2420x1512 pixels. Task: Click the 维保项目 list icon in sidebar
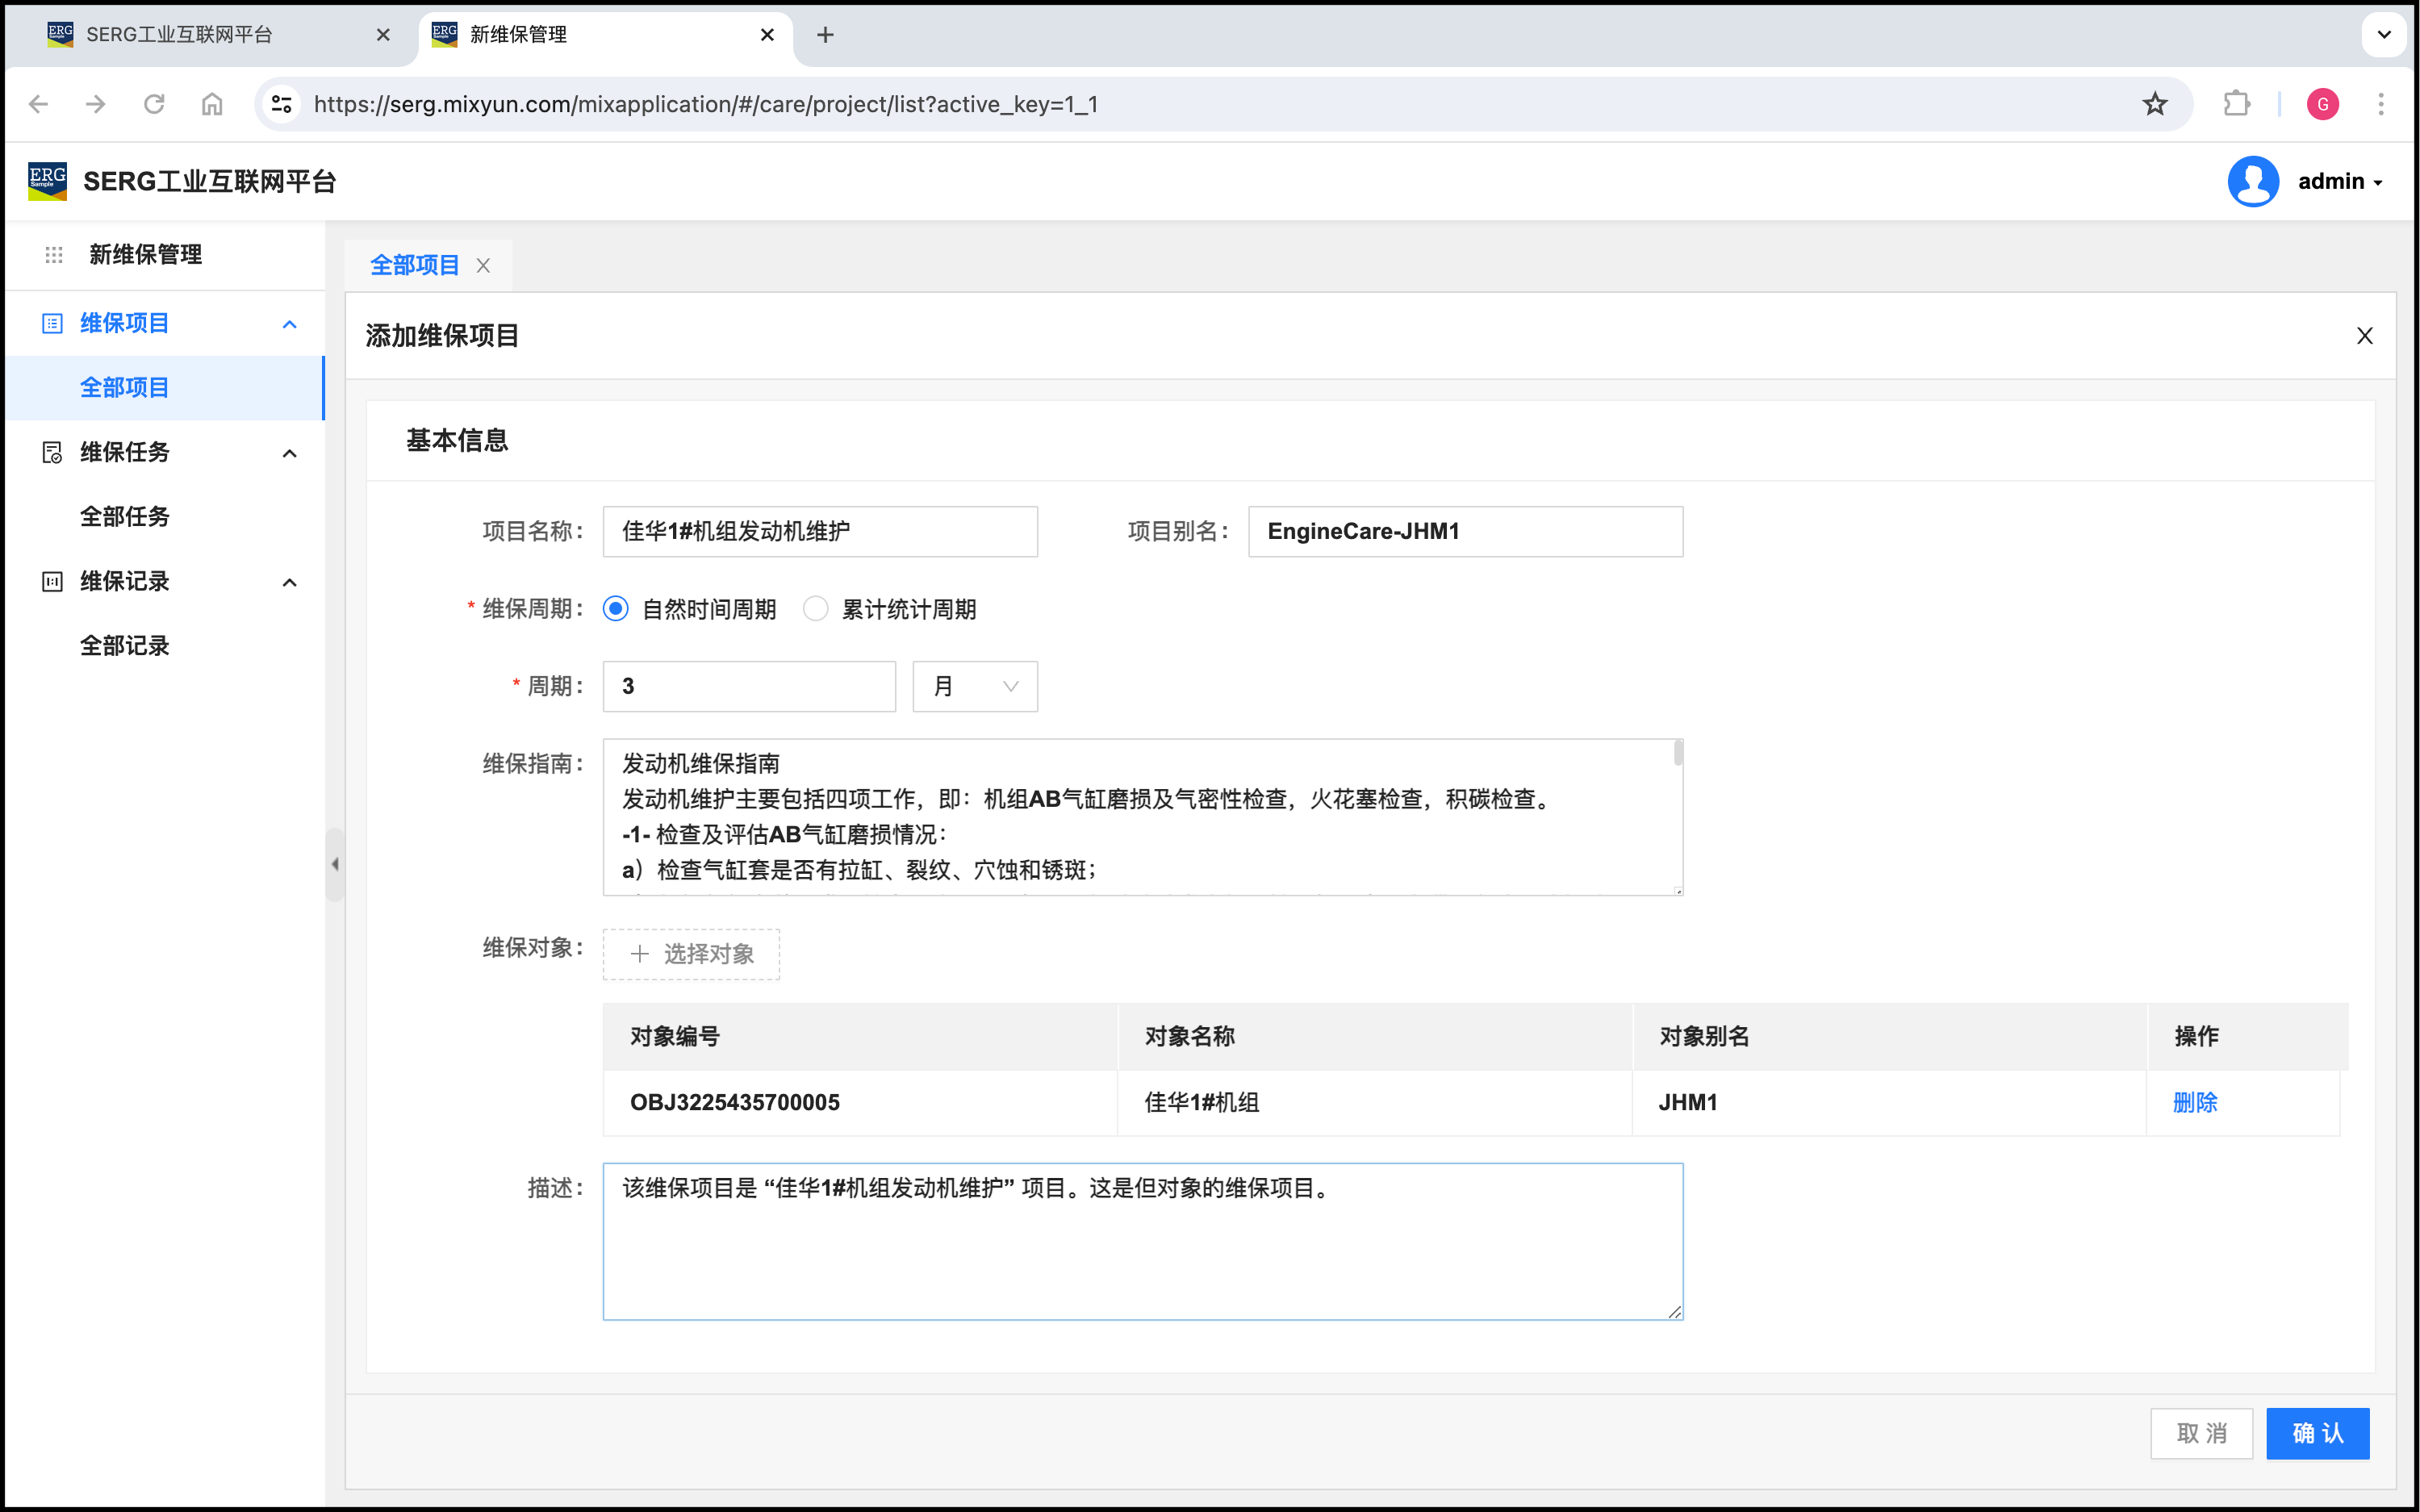coord(52,323)
